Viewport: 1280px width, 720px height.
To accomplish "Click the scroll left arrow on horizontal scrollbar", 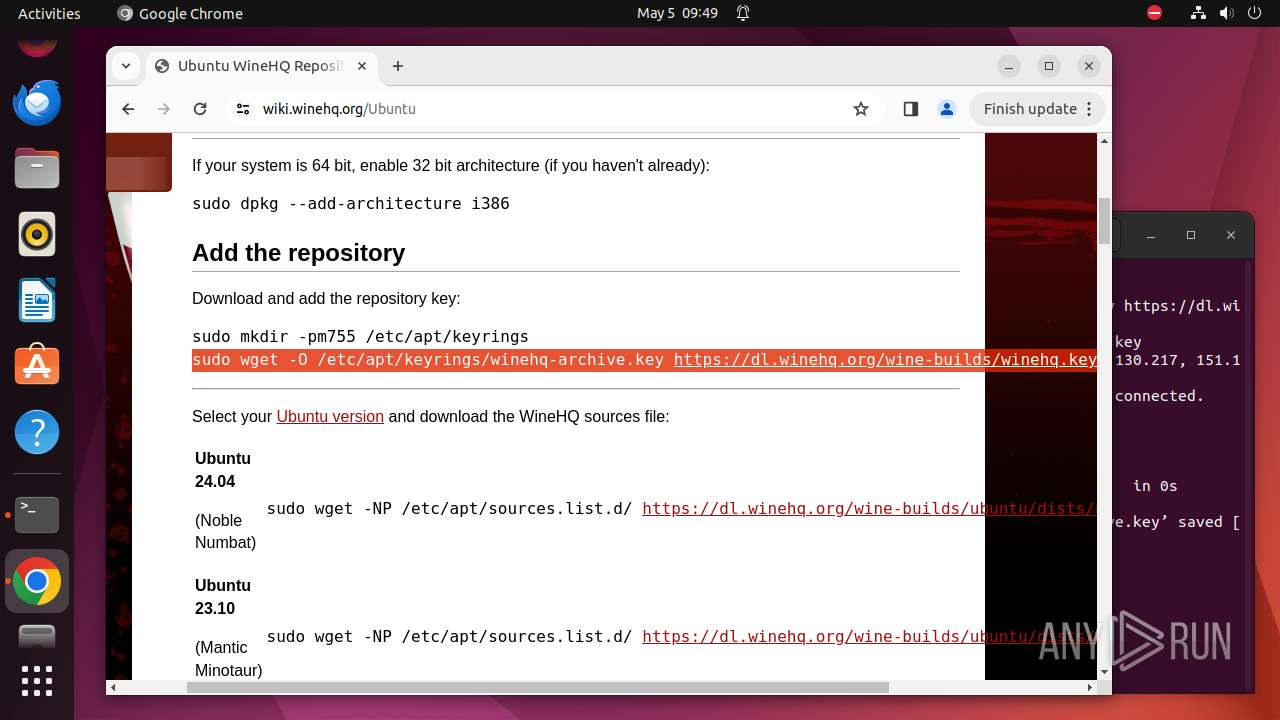I will [x=113, y=687].
